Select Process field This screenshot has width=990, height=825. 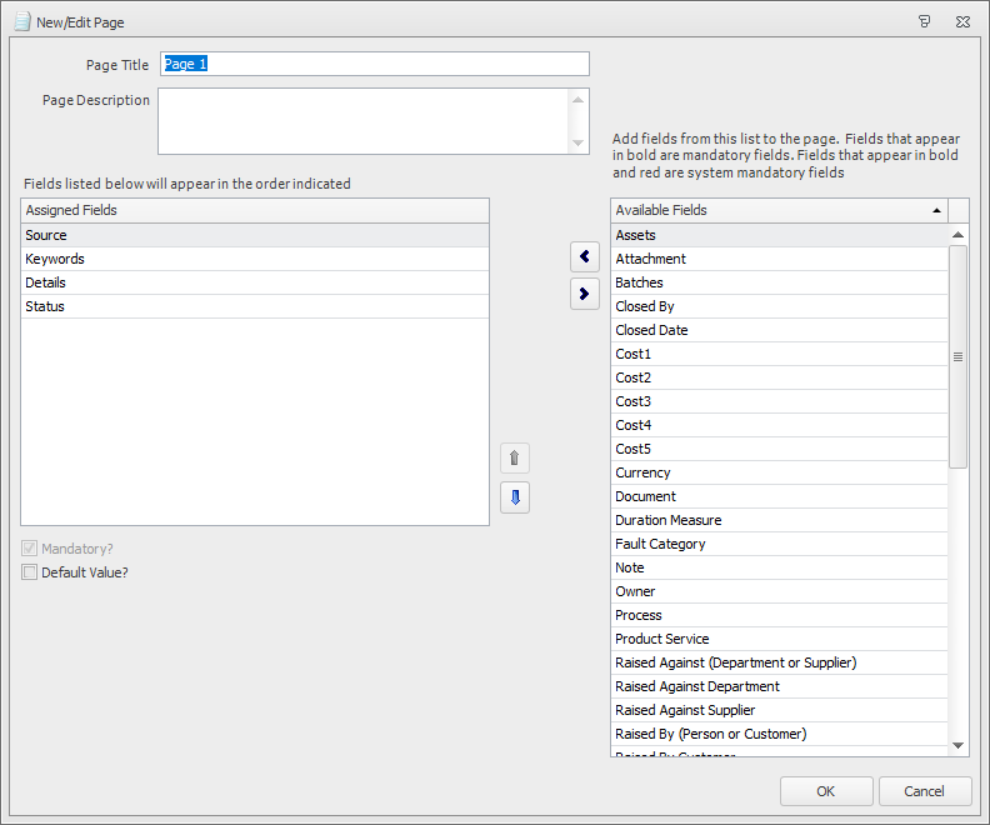tap(779, 615)
